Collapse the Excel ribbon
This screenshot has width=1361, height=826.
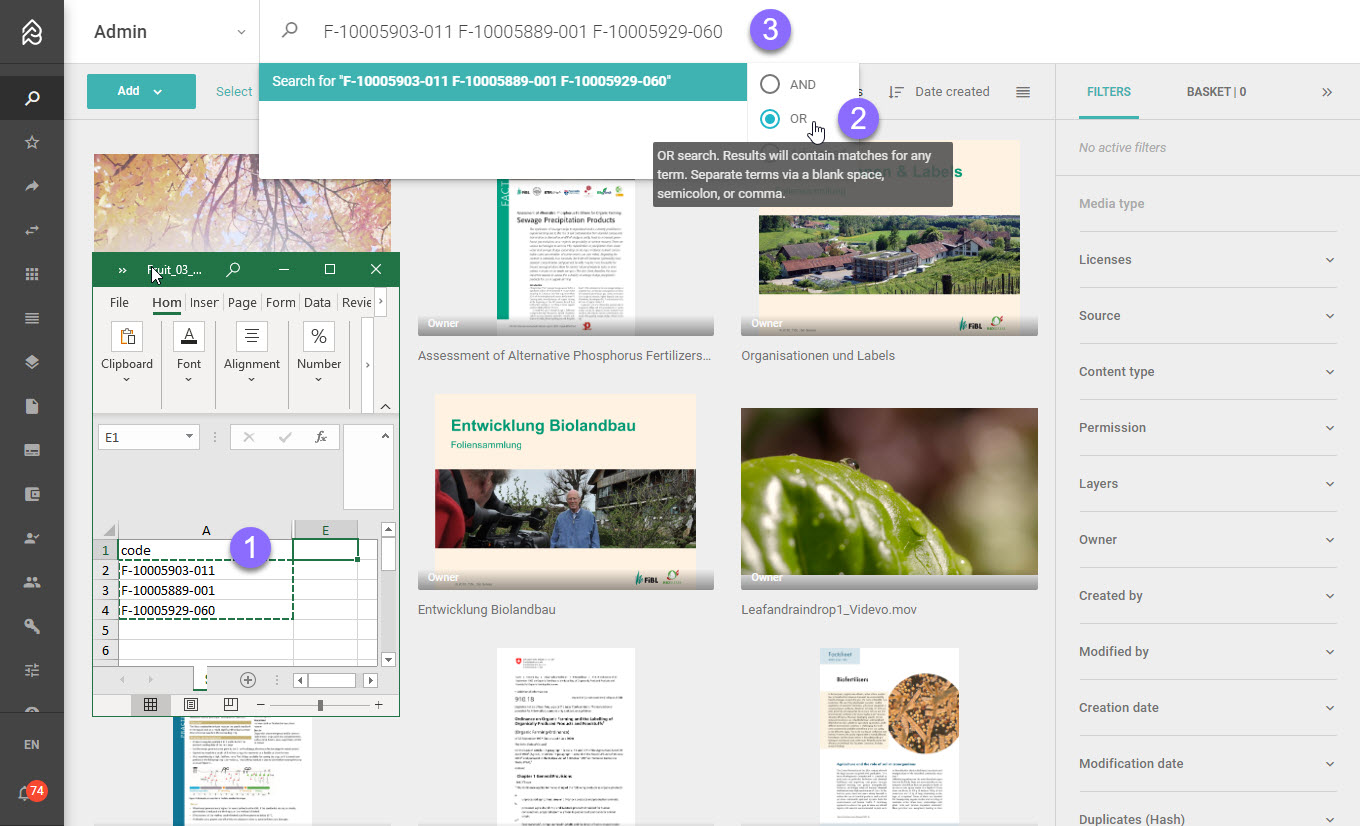pyautogui.click(x=384, y=406)
